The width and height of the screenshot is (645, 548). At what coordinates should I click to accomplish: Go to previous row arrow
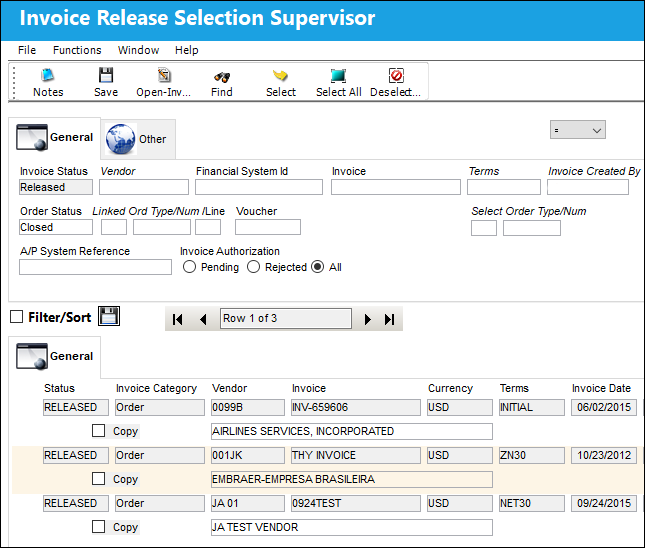pos(203,319)
